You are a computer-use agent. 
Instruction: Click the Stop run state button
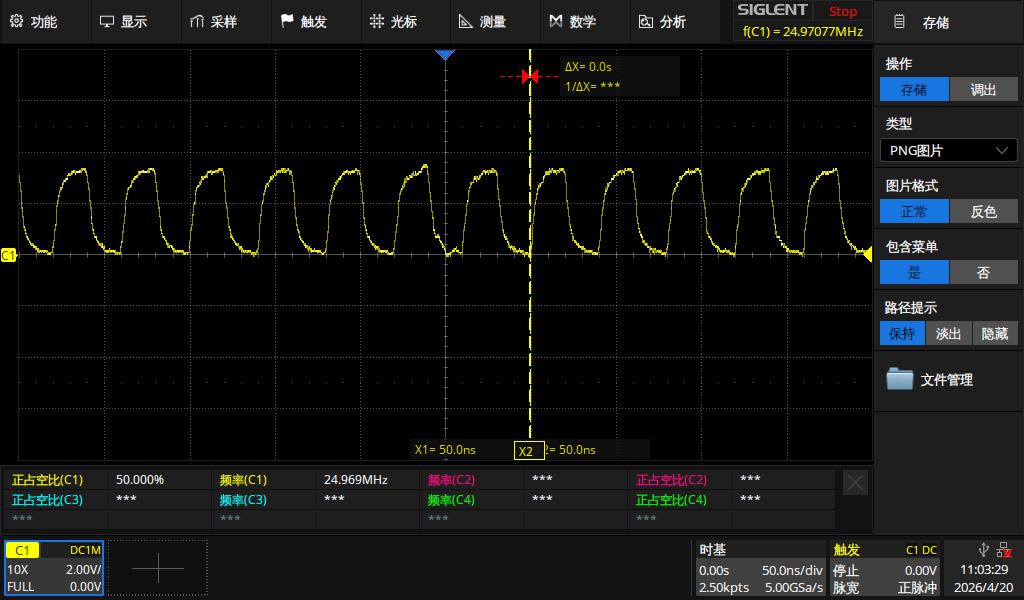point(842,11)
